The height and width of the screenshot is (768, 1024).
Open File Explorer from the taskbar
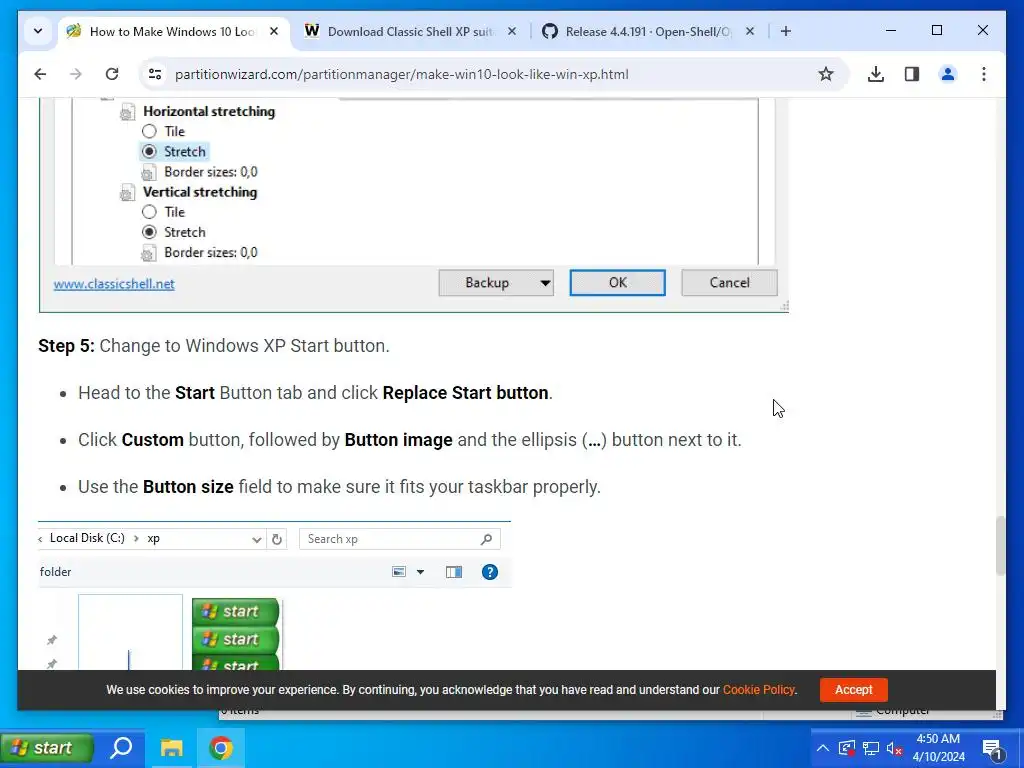point(172,748)
